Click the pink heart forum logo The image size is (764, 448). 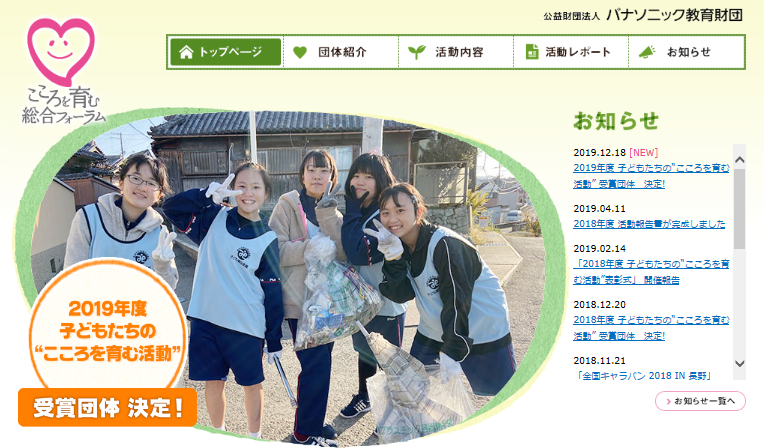[61, 71]
